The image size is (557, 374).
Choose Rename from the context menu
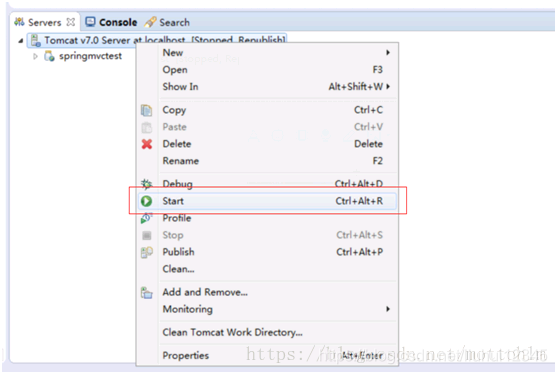pyautogui.click(x=267, y=161)
